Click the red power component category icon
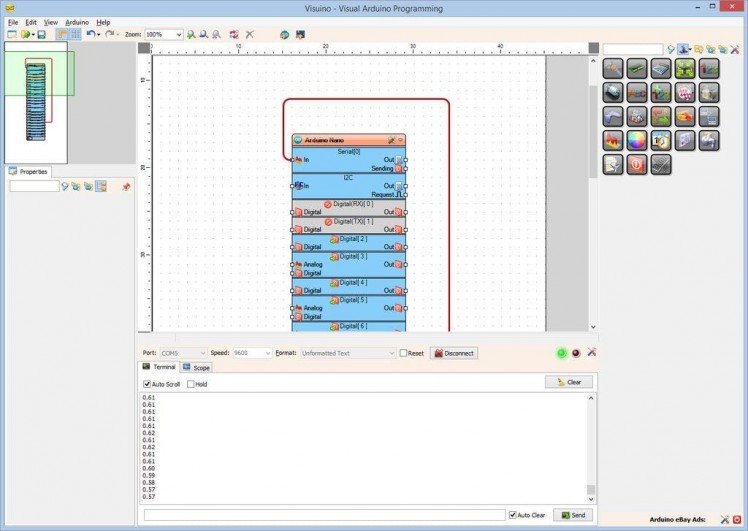This screenshot has height=531, width=748. (x=636, y=165)
